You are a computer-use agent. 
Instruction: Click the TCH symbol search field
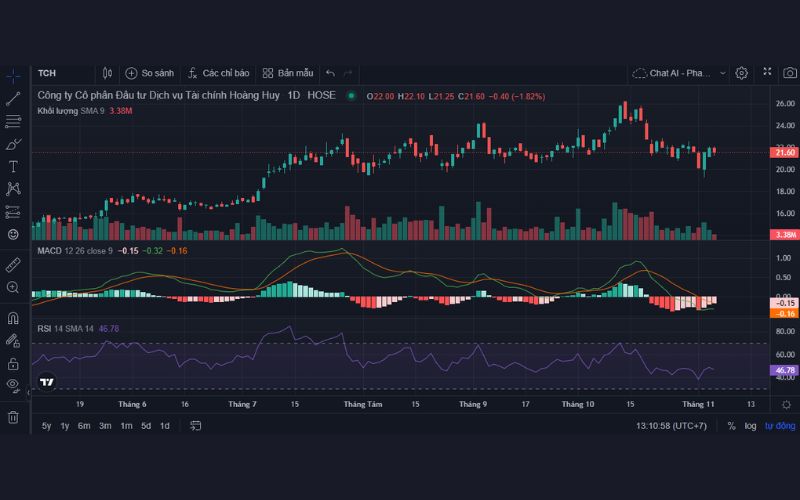point(60,73)
